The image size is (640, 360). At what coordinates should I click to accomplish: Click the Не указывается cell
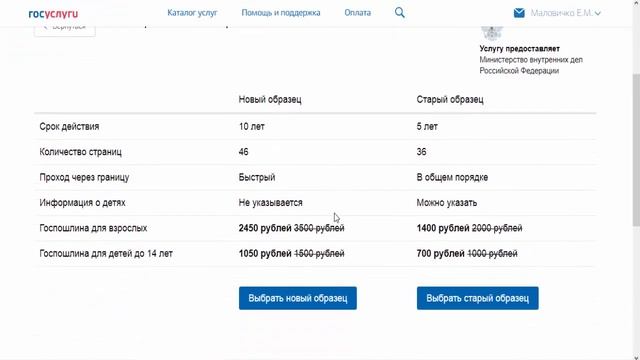point(270,202)
